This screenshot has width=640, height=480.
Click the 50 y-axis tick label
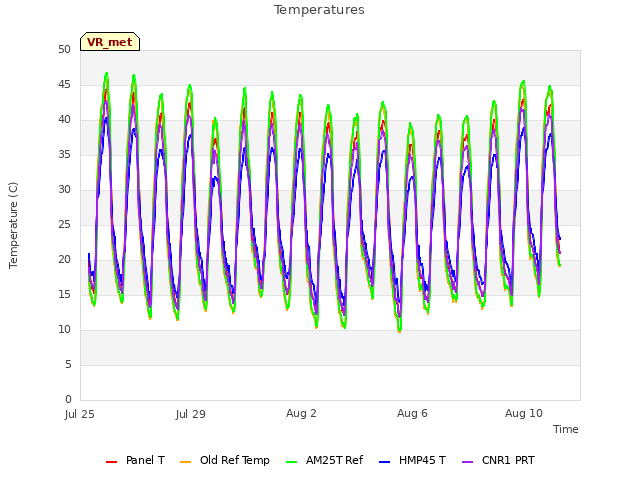point(64,50)
